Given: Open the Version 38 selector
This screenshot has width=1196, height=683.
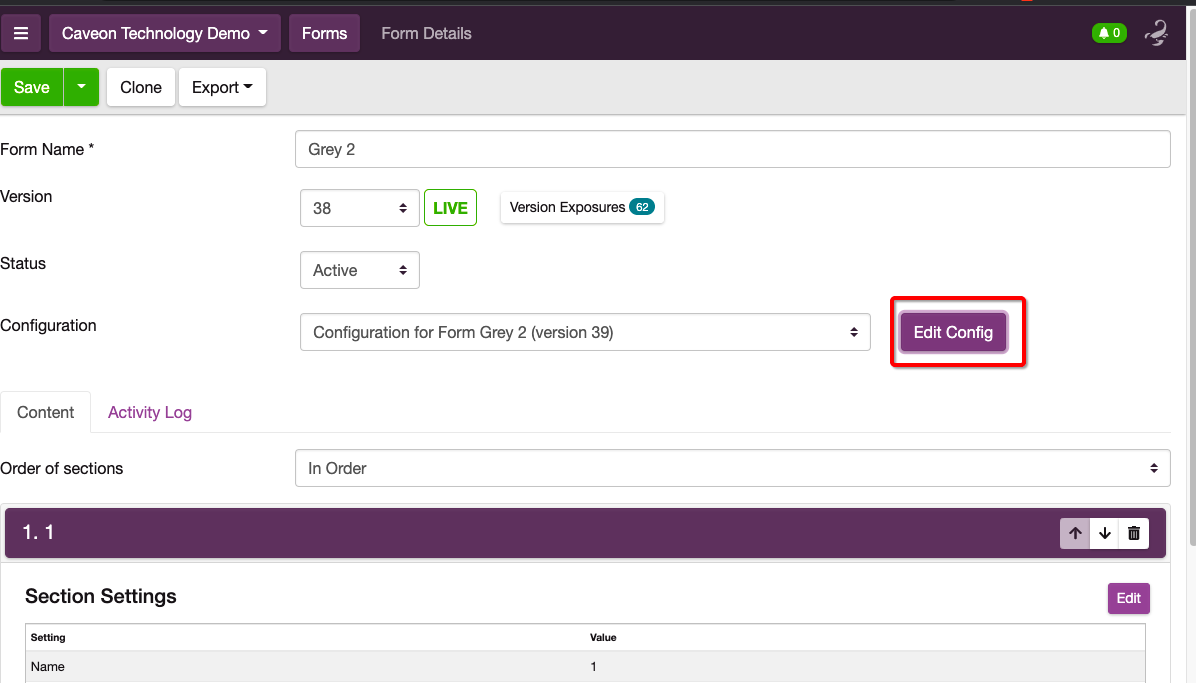Looking at the screenshot, I should (360, 208).
